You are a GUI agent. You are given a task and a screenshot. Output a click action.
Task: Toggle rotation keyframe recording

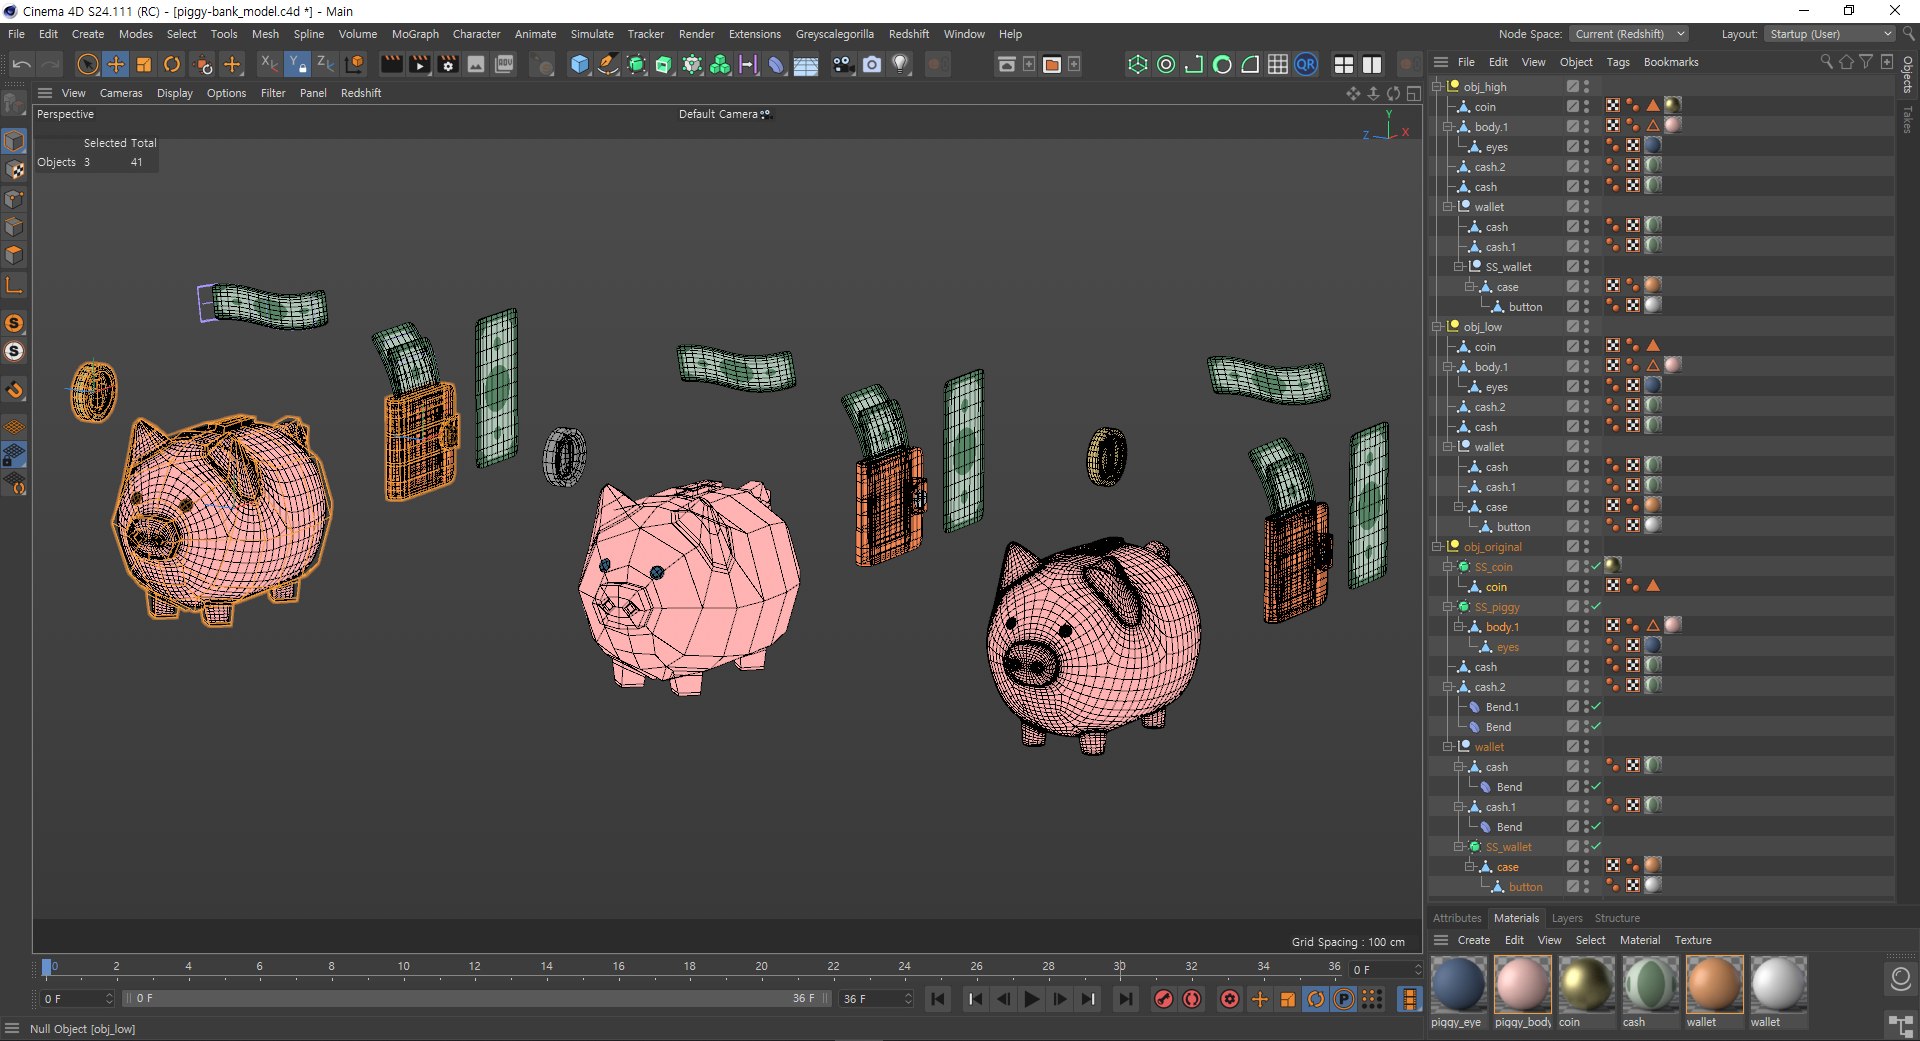(x=1316, y=999)
